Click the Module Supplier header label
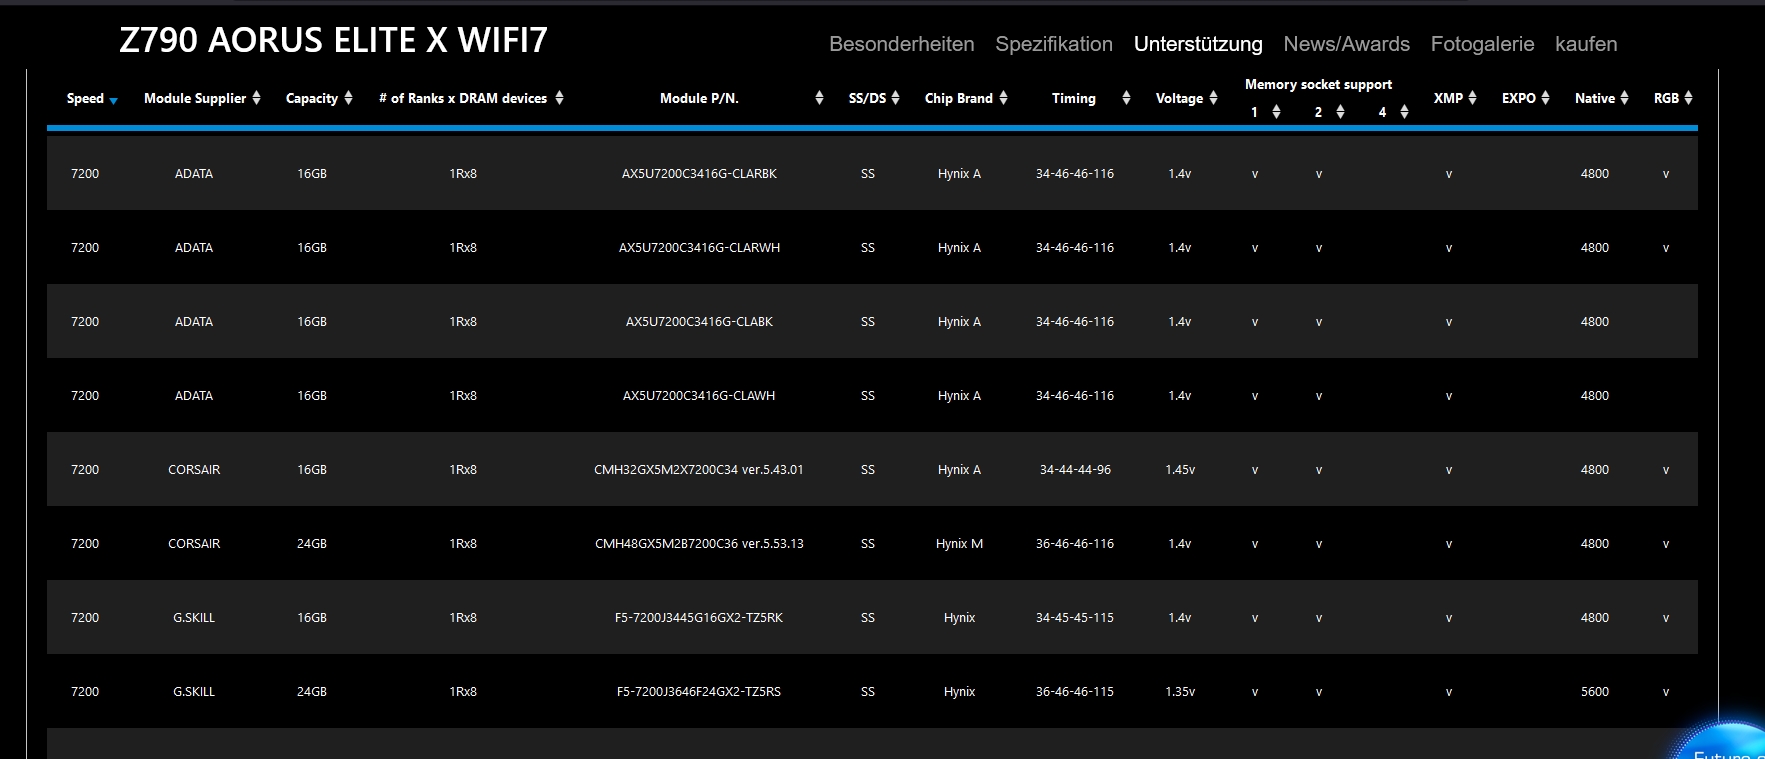1765x759 pixels. point(195,98)
